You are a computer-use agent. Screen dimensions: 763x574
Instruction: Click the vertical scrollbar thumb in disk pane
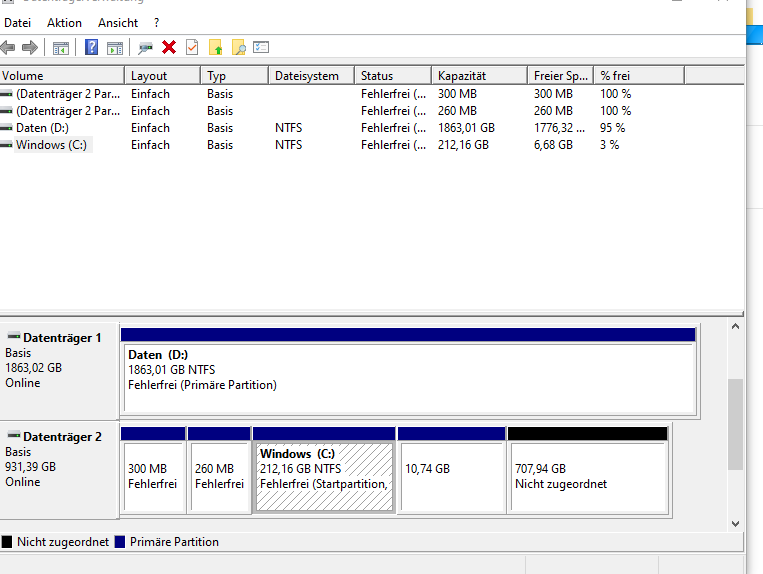pos(735,424)
